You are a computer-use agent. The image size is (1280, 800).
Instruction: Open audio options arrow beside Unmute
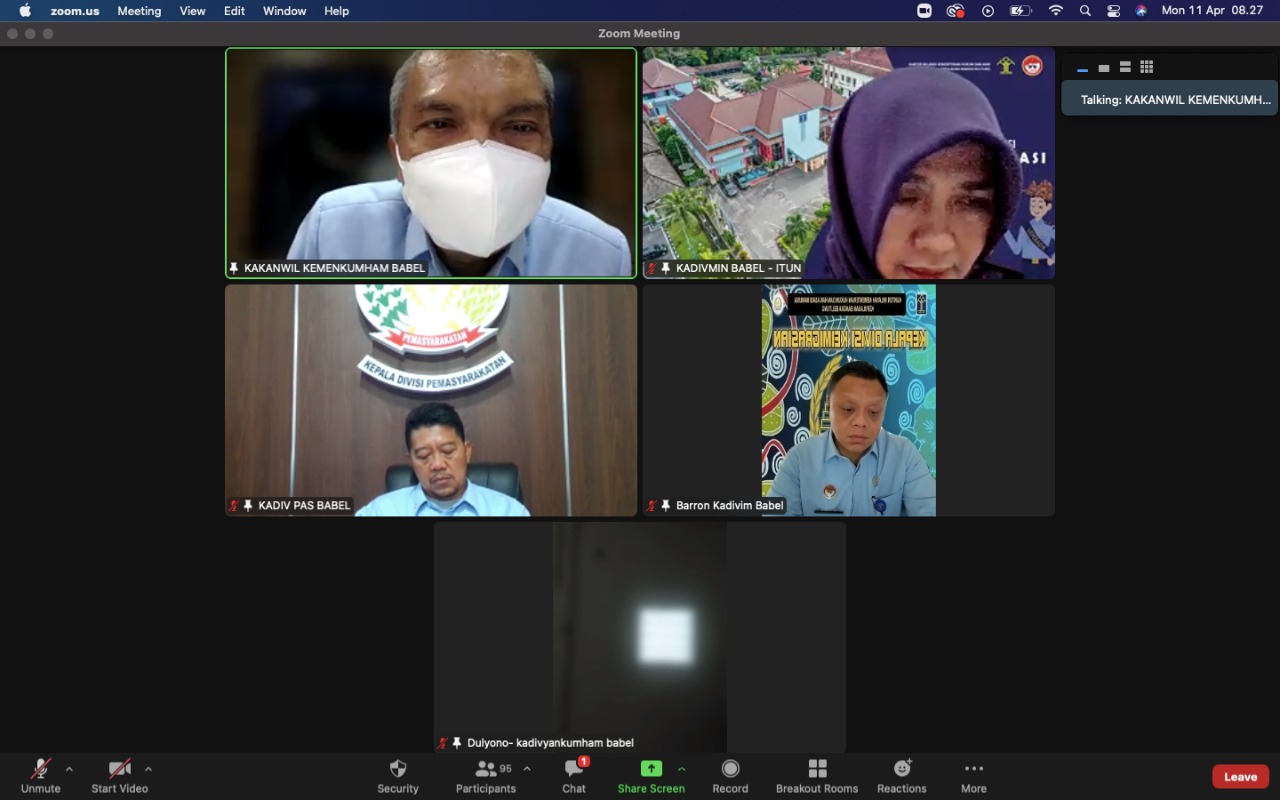click(x=69, y=769)
